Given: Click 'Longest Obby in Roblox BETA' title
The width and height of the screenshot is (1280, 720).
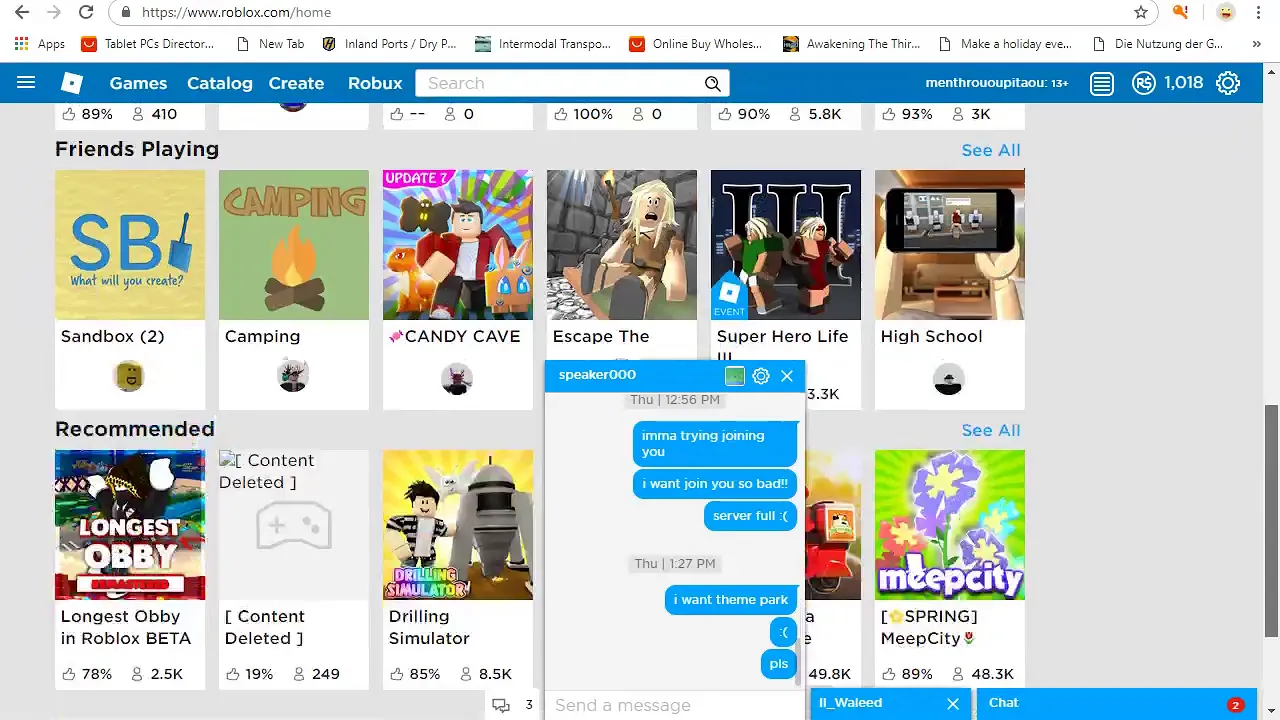Looking at the screenshot, I should tap(125, 627).
